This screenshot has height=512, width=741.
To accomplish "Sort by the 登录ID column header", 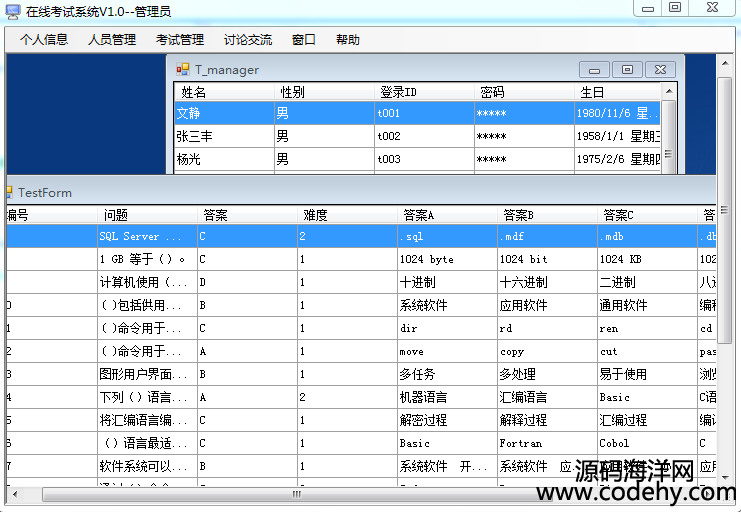I will [424, 92].
